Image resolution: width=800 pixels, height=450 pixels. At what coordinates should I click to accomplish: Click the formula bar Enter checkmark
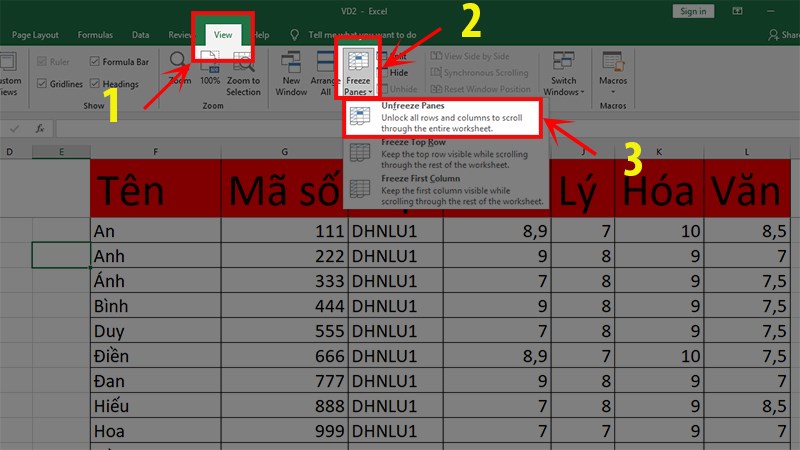click(x=14, y=129)
